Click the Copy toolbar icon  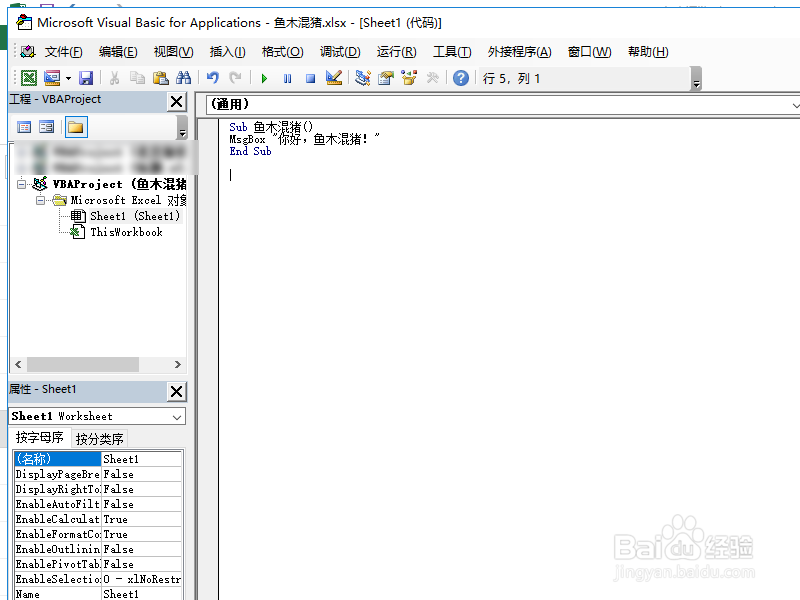(137, 78)
